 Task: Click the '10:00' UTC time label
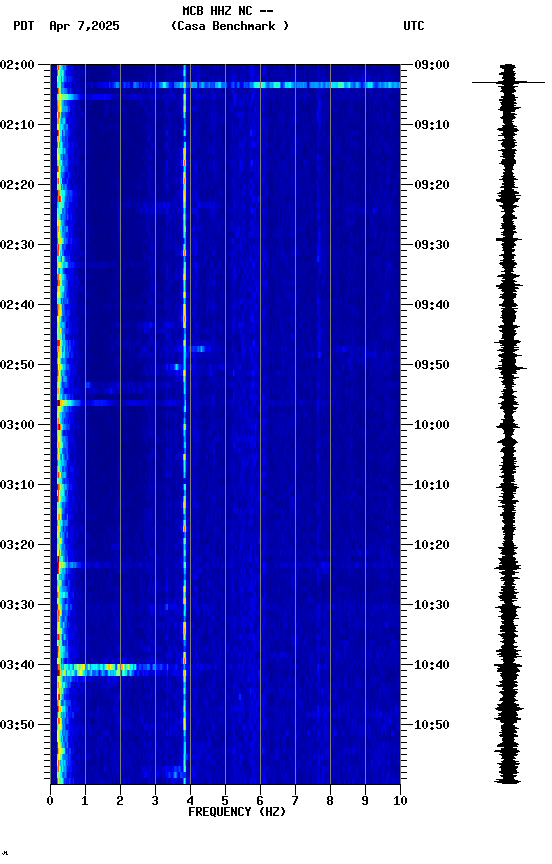pyautogui.click(x=432, y=425)
